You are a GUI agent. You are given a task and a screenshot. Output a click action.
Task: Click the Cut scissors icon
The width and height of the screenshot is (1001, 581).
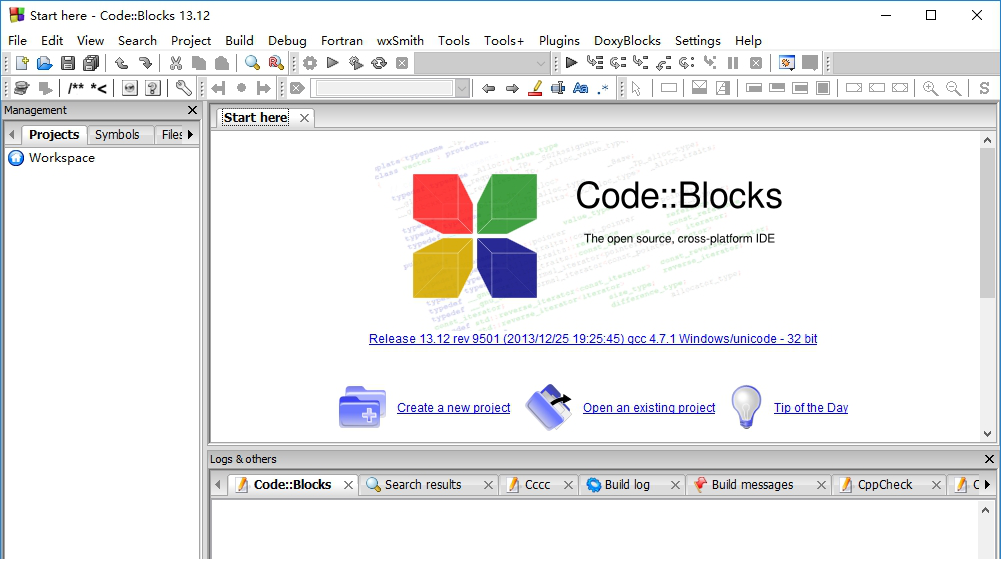pos(176,63)
